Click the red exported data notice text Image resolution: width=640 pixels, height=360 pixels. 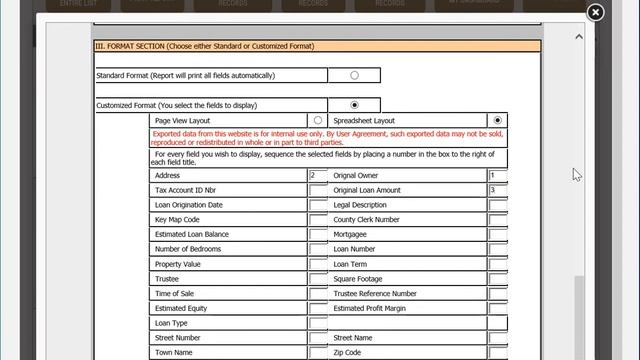tap(328, 138)
